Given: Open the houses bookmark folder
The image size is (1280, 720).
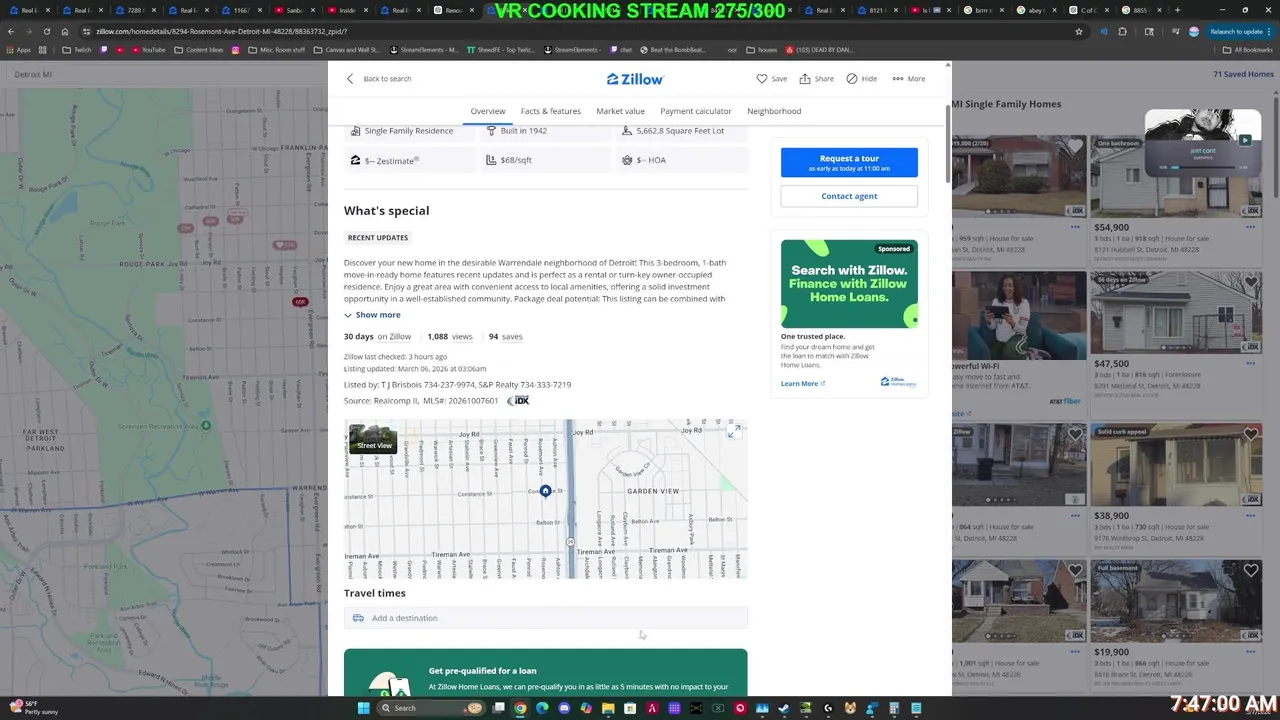Looking at the screenshot, I should coord(762,49).
